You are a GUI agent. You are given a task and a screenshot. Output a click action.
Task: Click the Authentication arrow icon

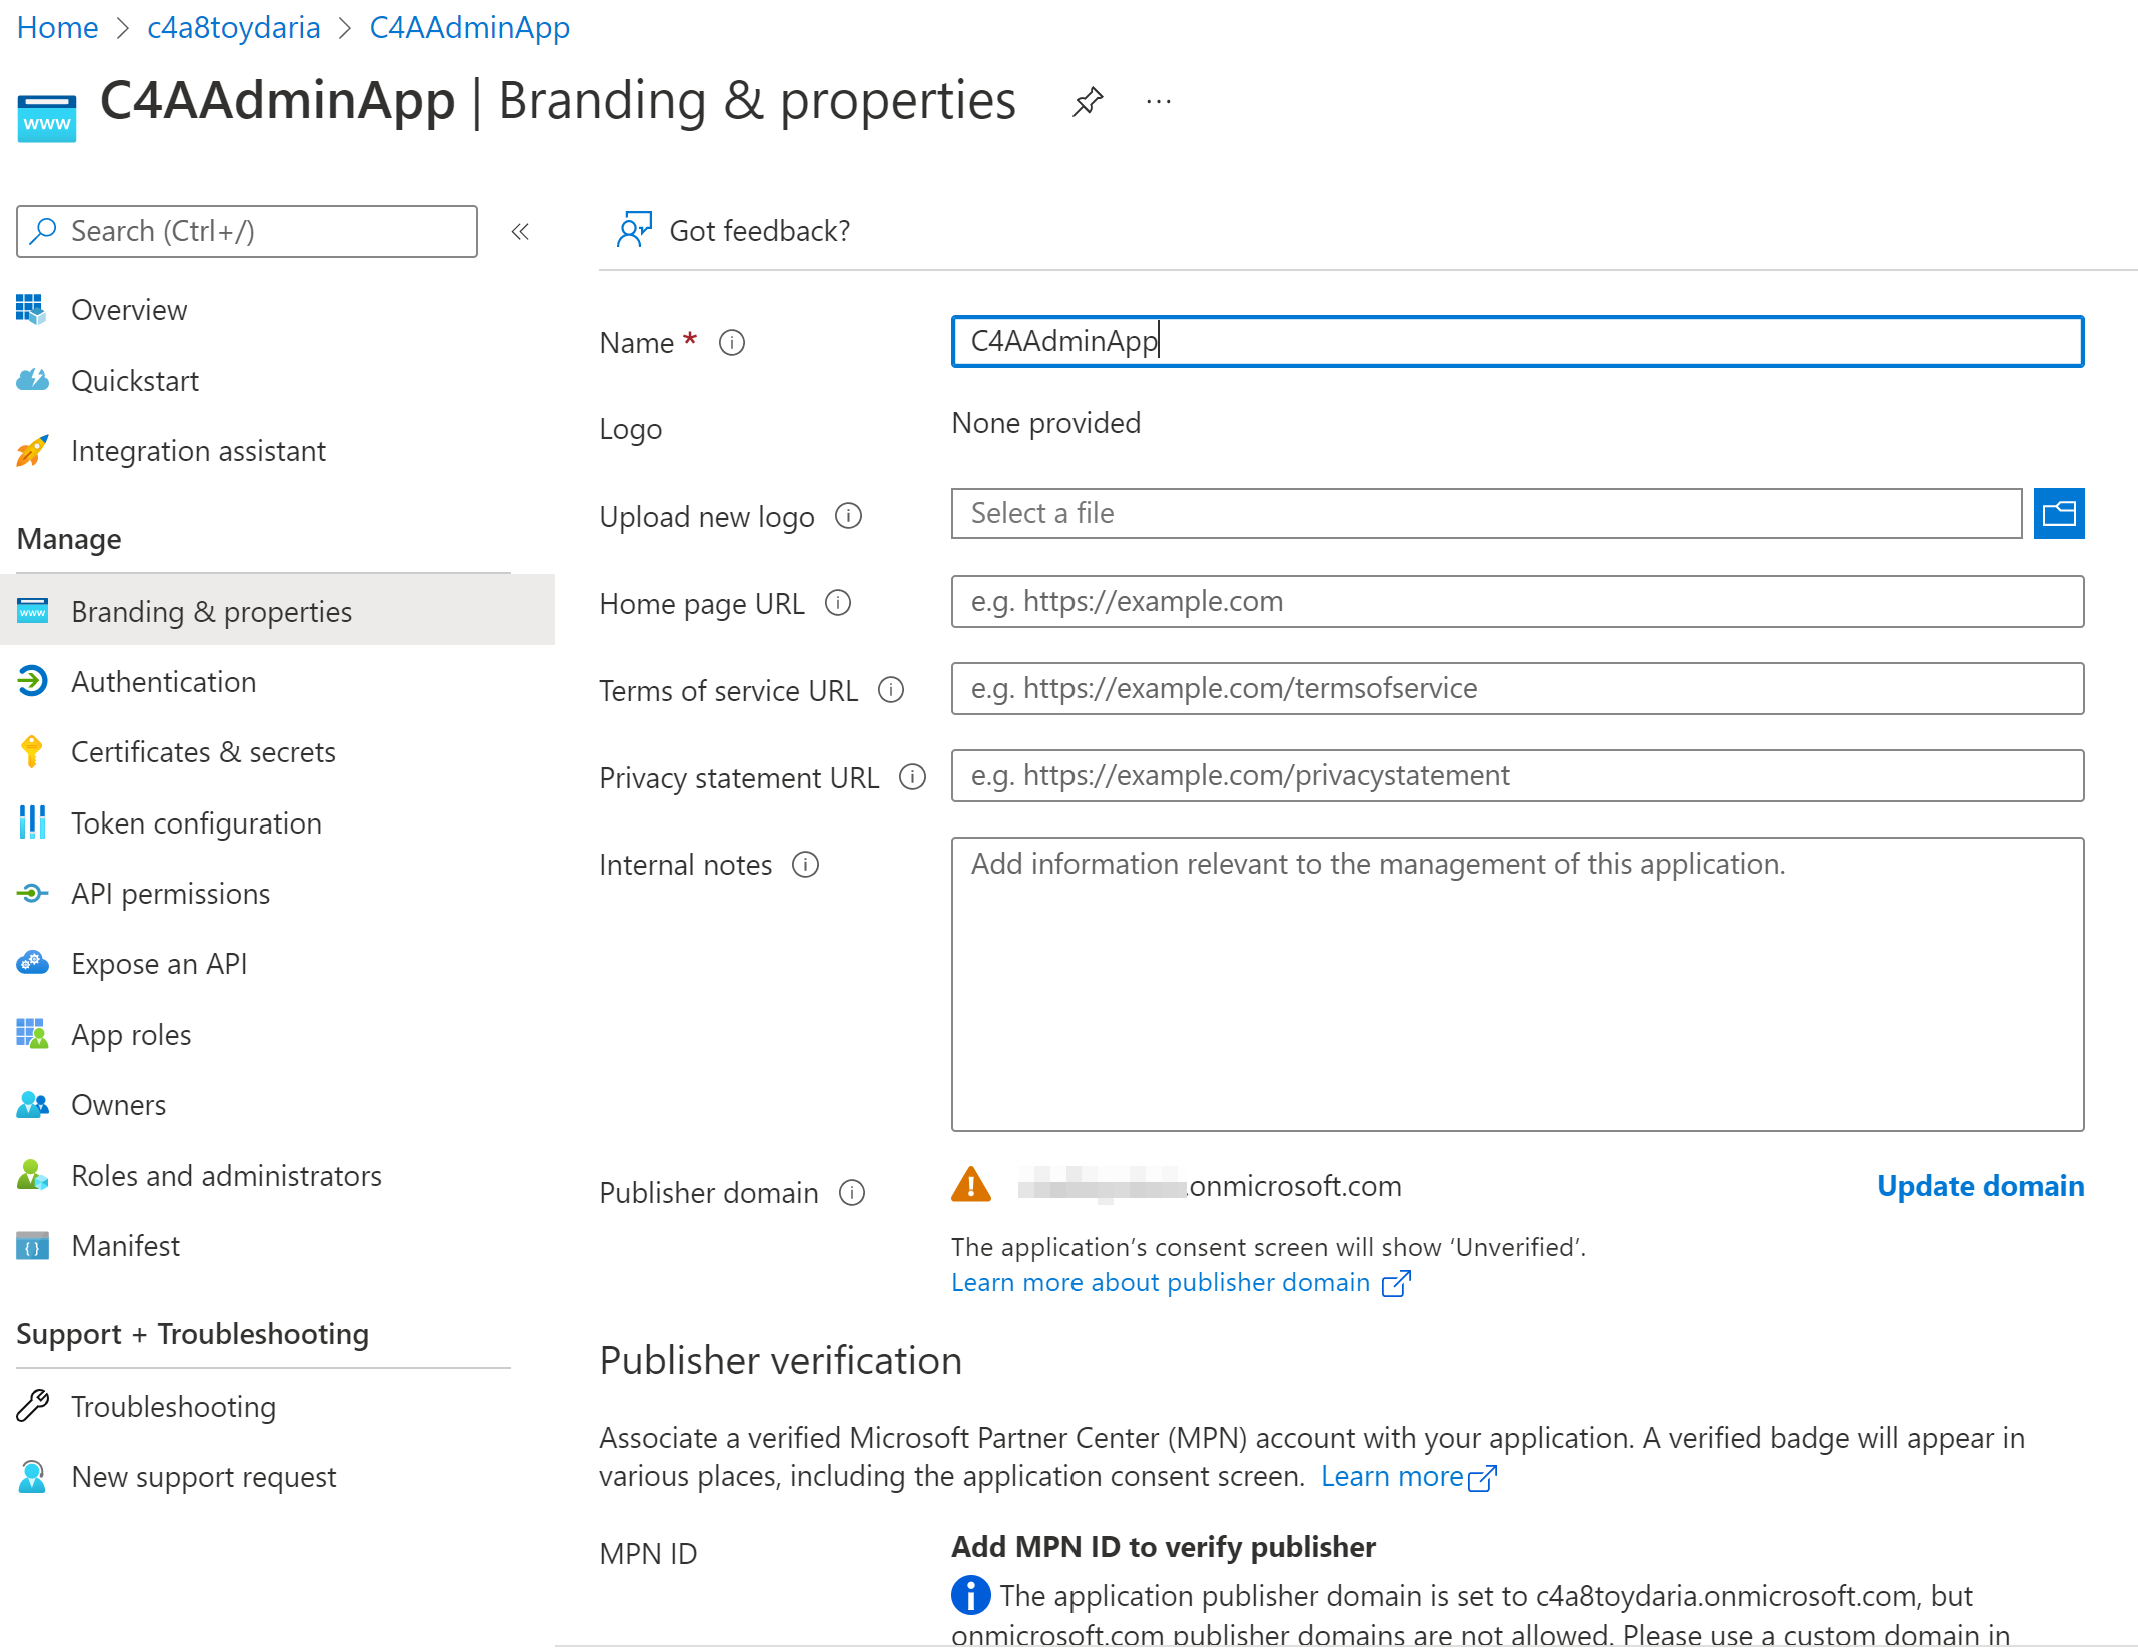(x=32, y=681)
